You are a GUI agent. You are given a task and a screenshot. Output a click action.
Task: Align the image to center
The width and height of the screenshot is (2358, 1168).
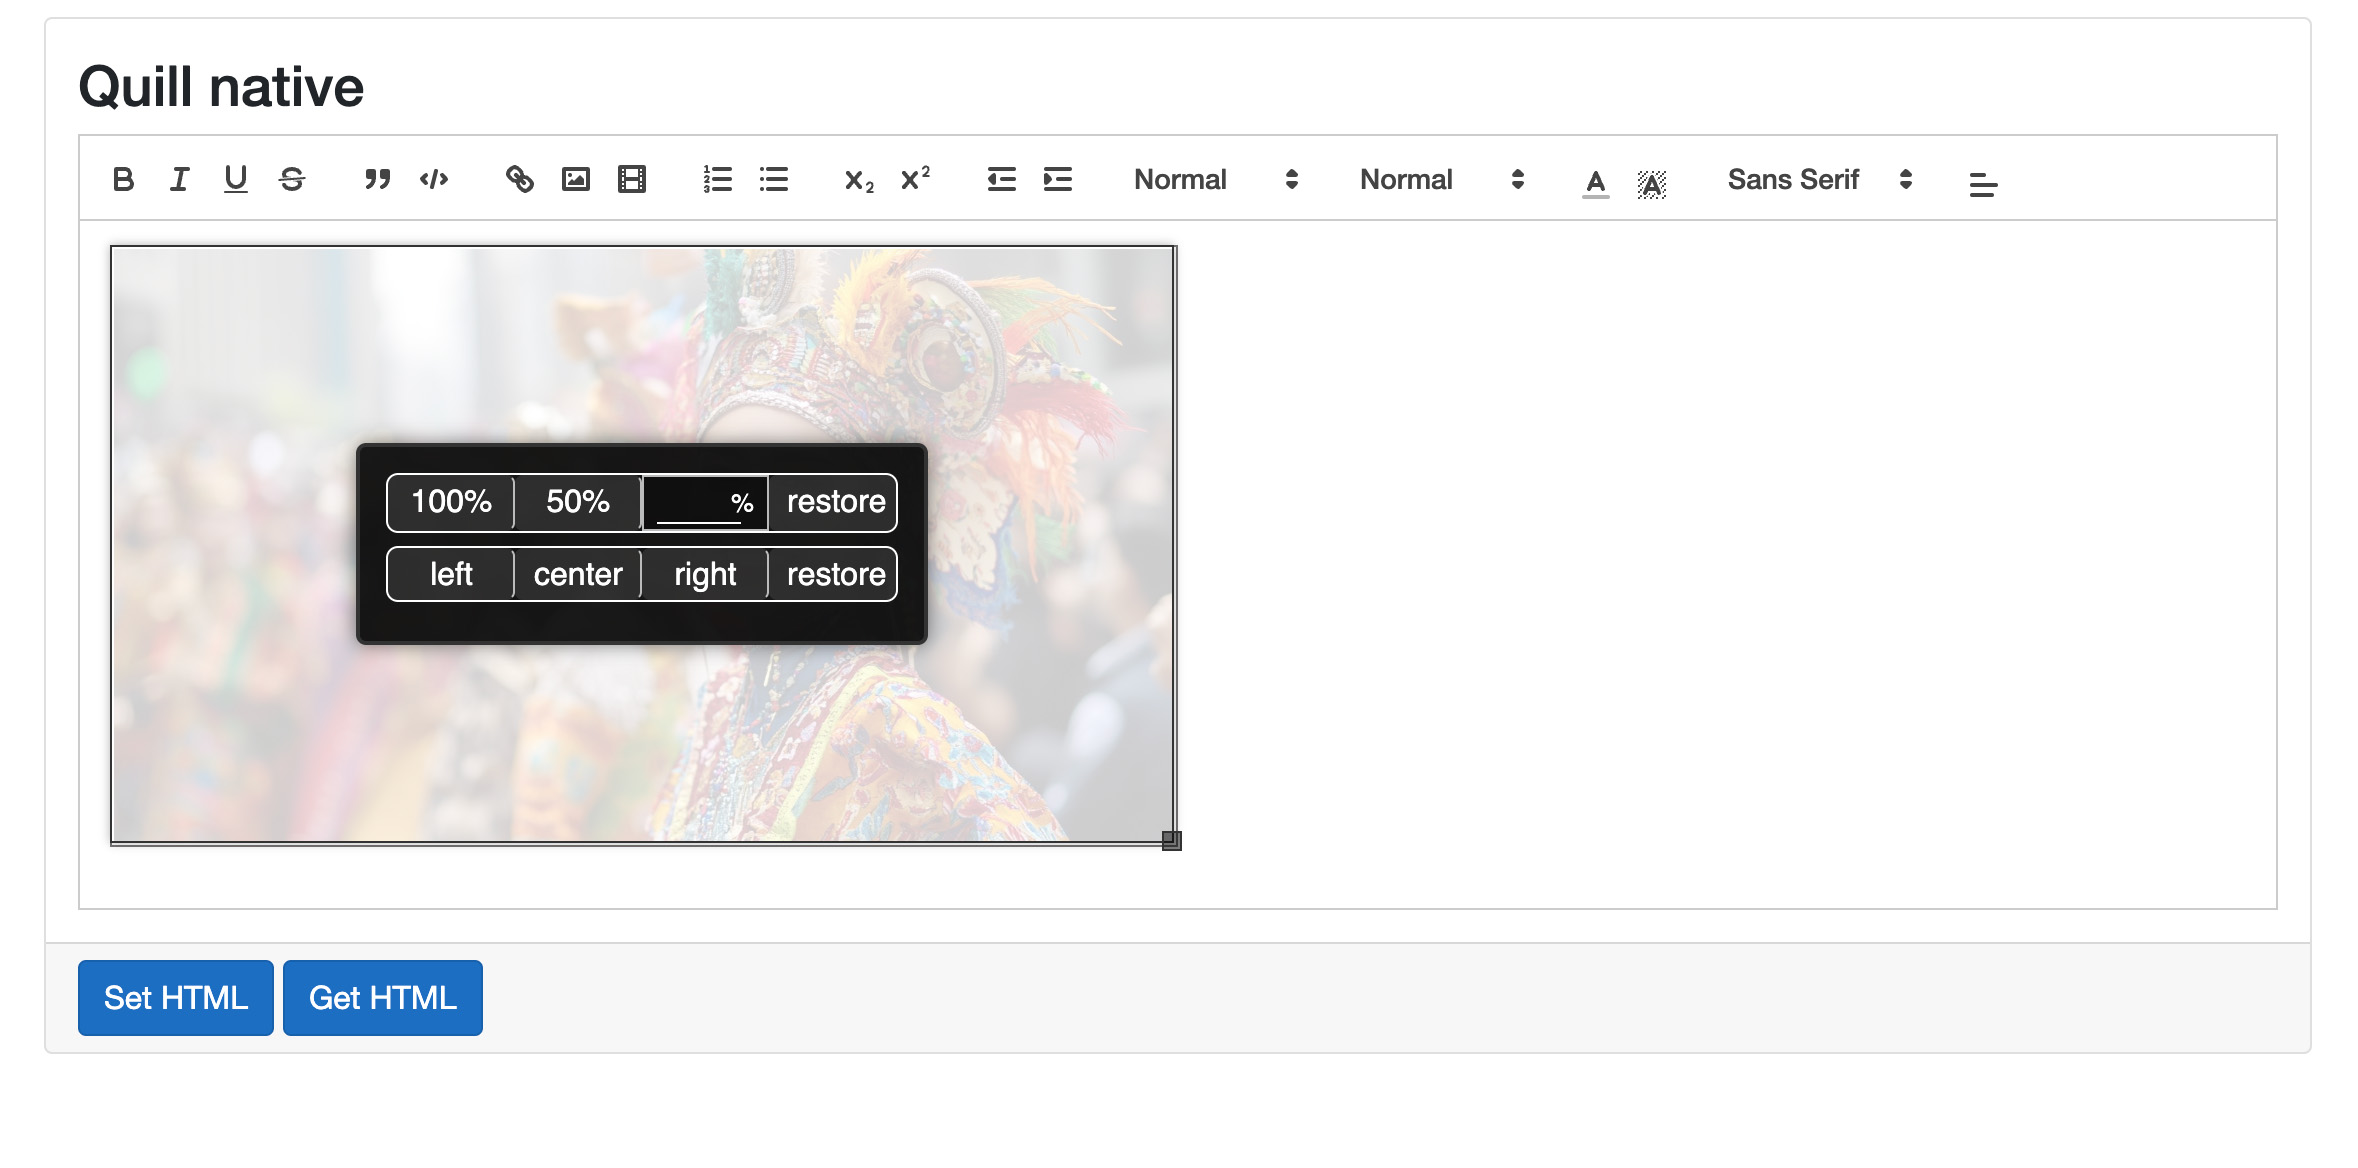pos(577,574)
